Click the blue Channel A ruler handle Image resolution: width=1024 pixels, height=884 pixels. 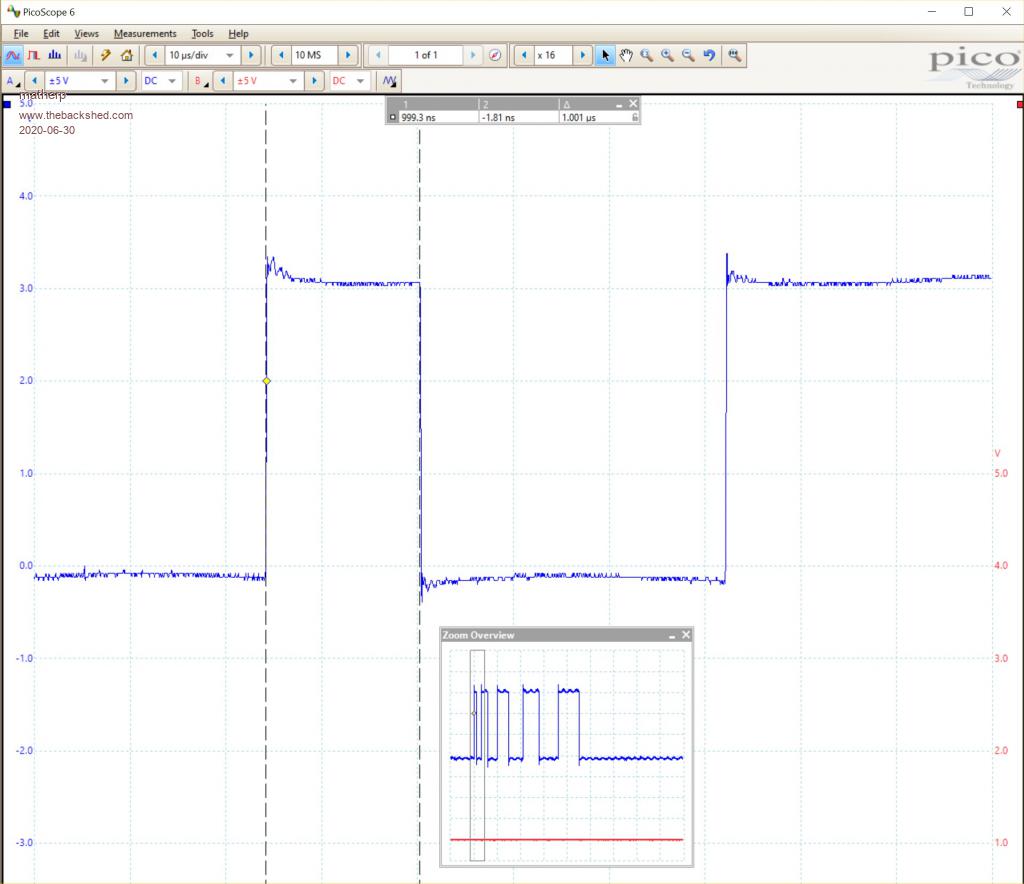point(7,104)
